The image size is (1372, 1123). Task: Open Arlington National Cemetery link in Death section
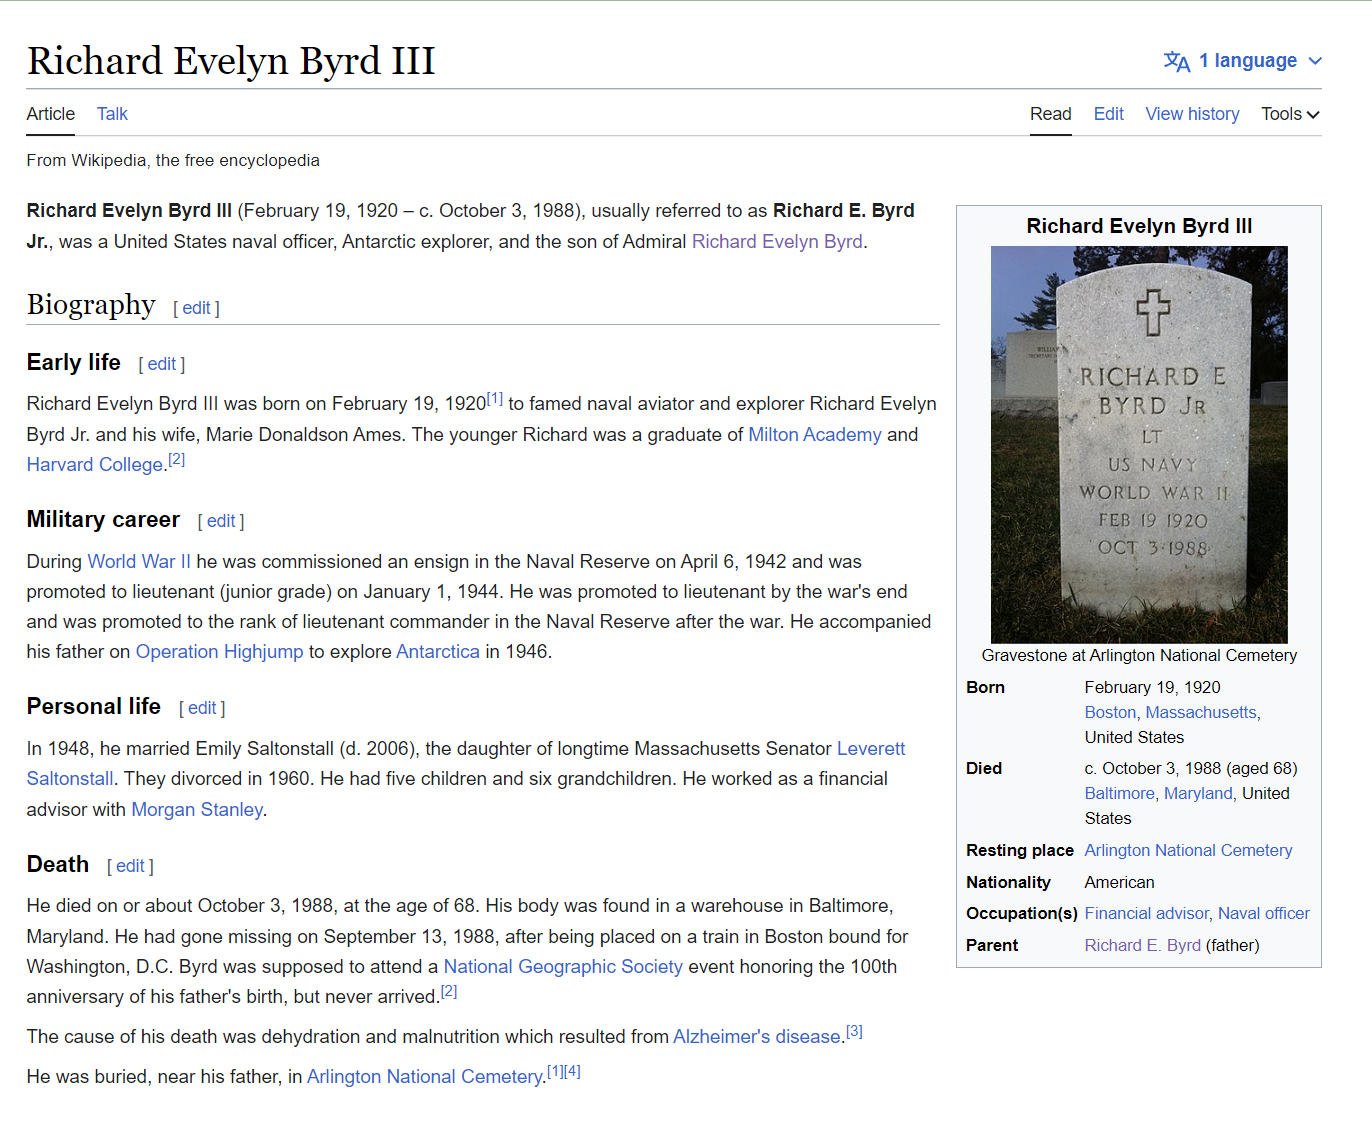tap(425, 1076)
